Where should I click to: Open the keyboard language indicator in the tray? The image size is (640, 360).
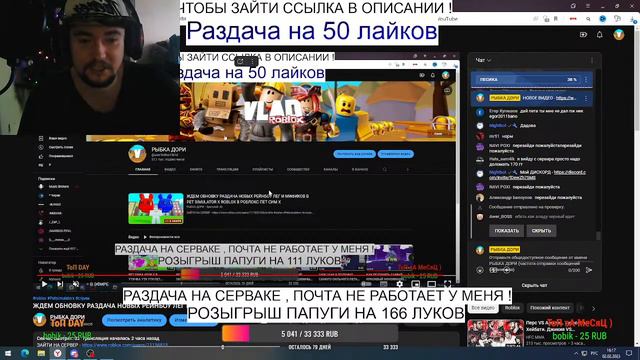click(x=595, y=353)
